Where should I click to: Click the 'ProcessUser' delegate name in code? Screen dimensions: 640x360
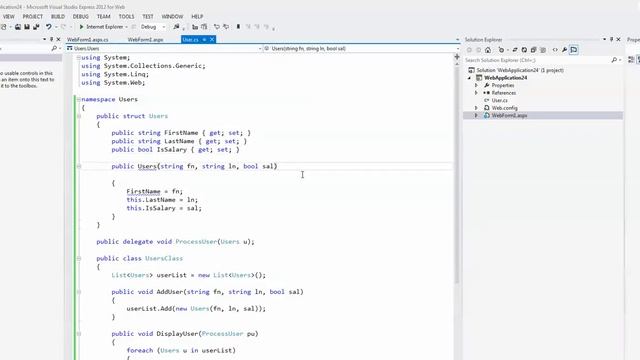[x=196, y=242]
